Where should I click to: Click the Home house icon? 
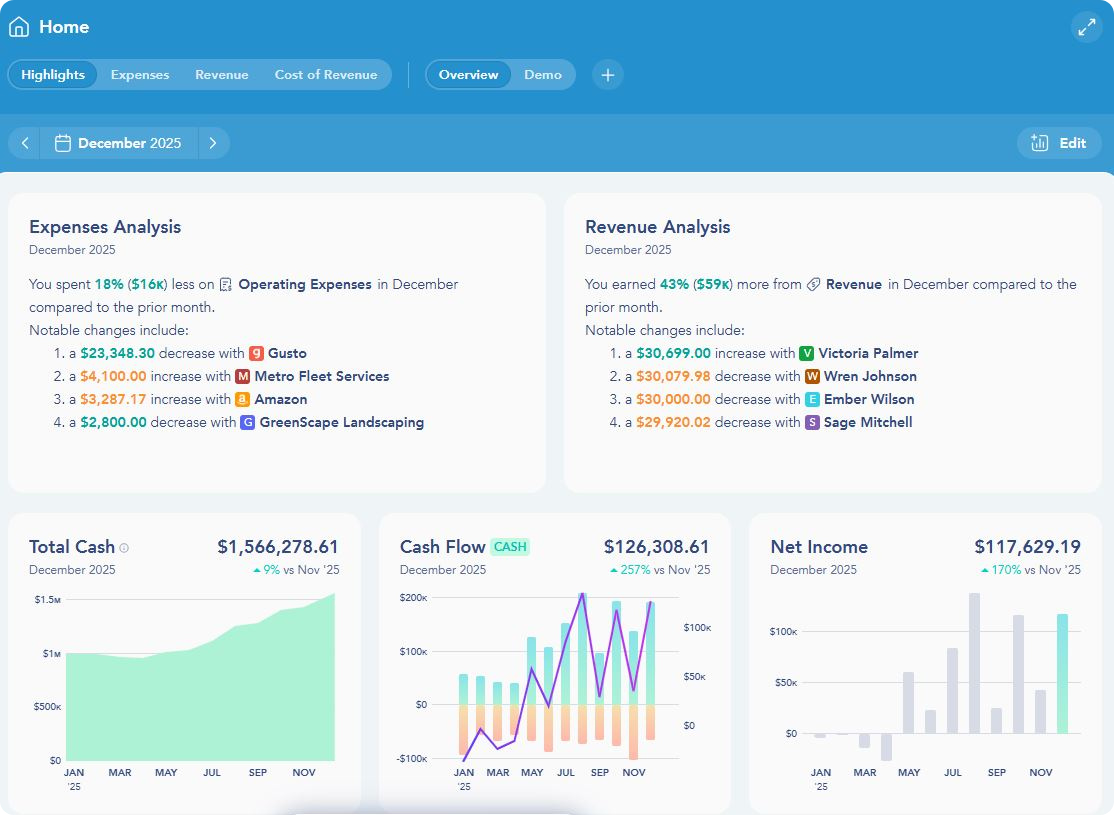[x=19, y=27]
